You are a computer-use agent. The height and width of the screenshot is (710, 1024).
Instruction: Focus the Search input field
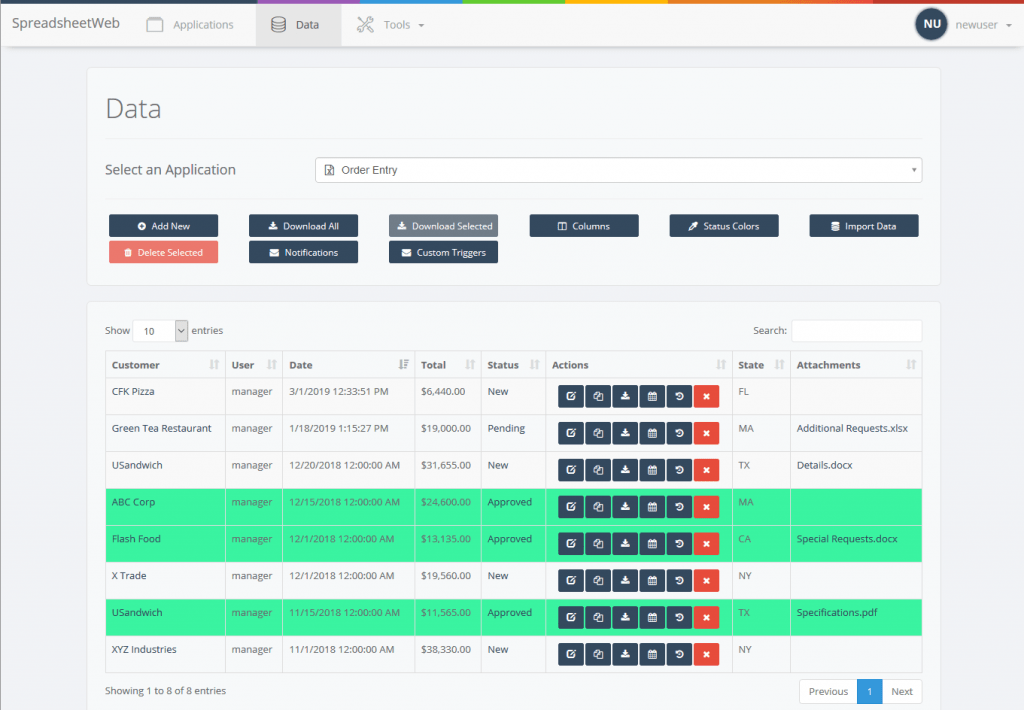tap(856, 331)
